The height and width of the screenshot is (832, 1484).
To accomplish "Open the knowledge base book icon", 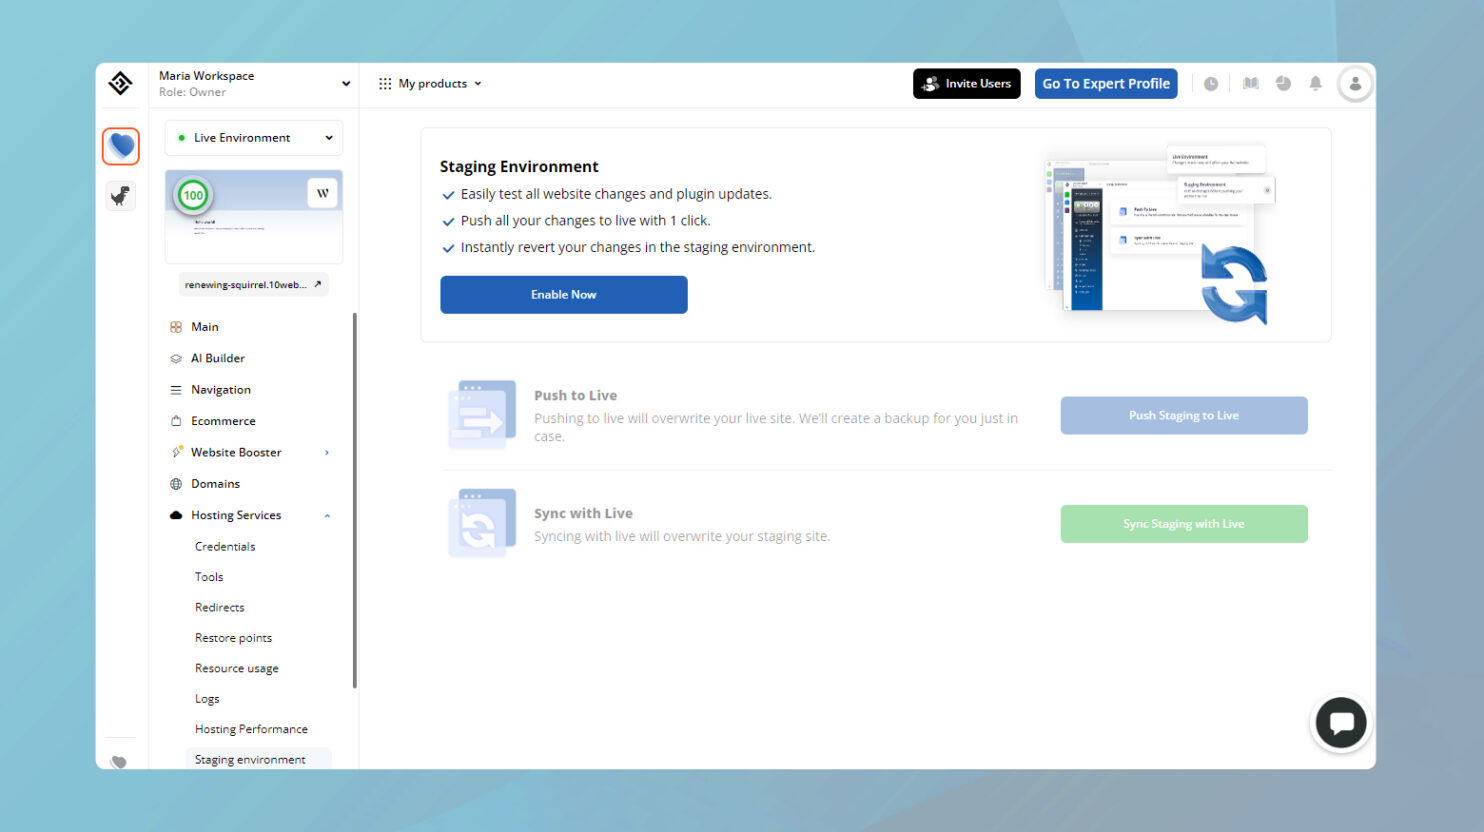I will pyautogui.click(x=1250, y=84).
